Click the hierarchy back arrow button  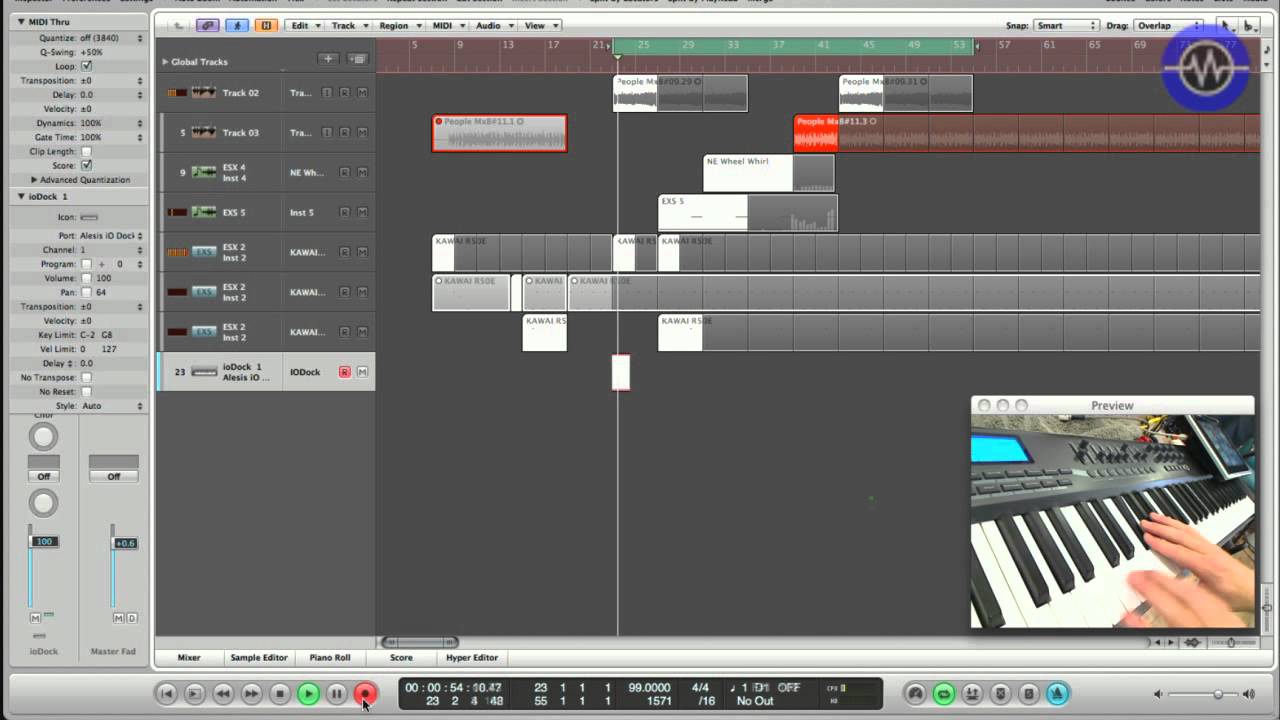[178, 25]
